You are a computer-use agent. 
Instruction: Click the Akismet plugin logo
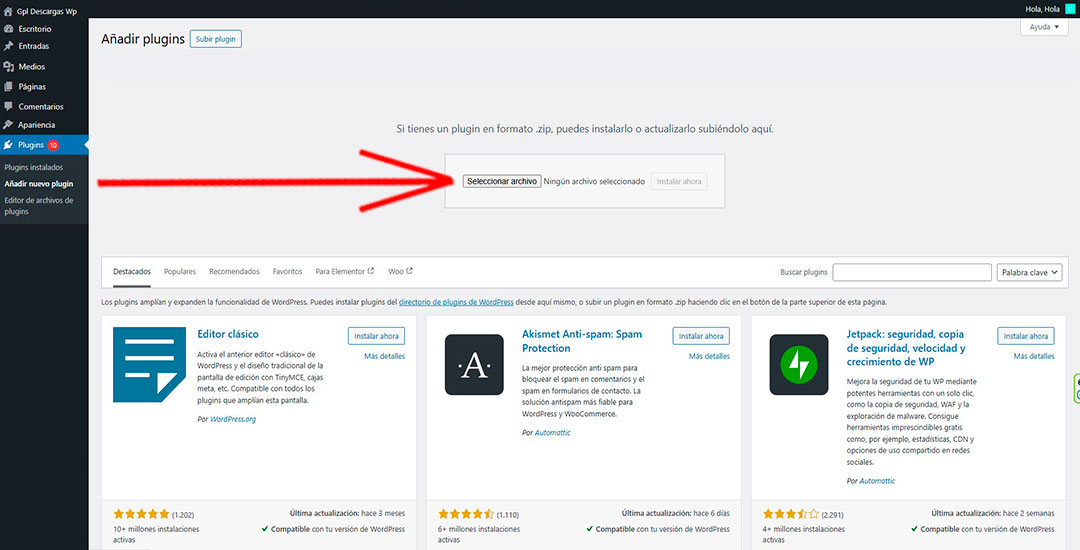(474, 365)
